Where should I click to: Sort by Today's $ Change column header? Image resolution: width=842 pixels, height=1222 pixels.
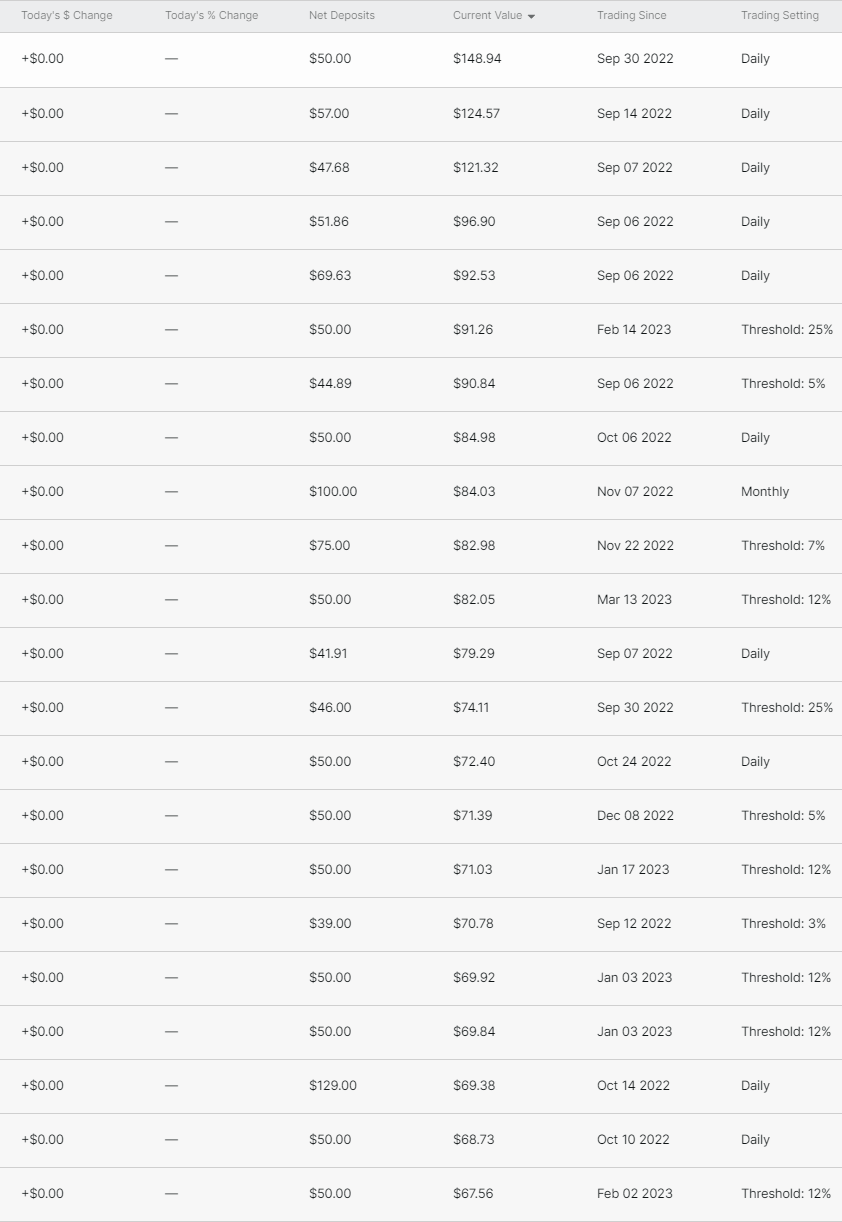(67, 16)
